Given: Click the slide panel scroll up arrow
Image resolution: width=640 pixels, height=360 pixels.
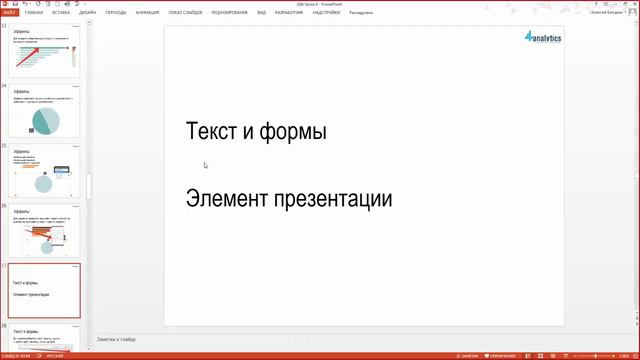Looking at the screenshot, I should click(x=89, y=22).
